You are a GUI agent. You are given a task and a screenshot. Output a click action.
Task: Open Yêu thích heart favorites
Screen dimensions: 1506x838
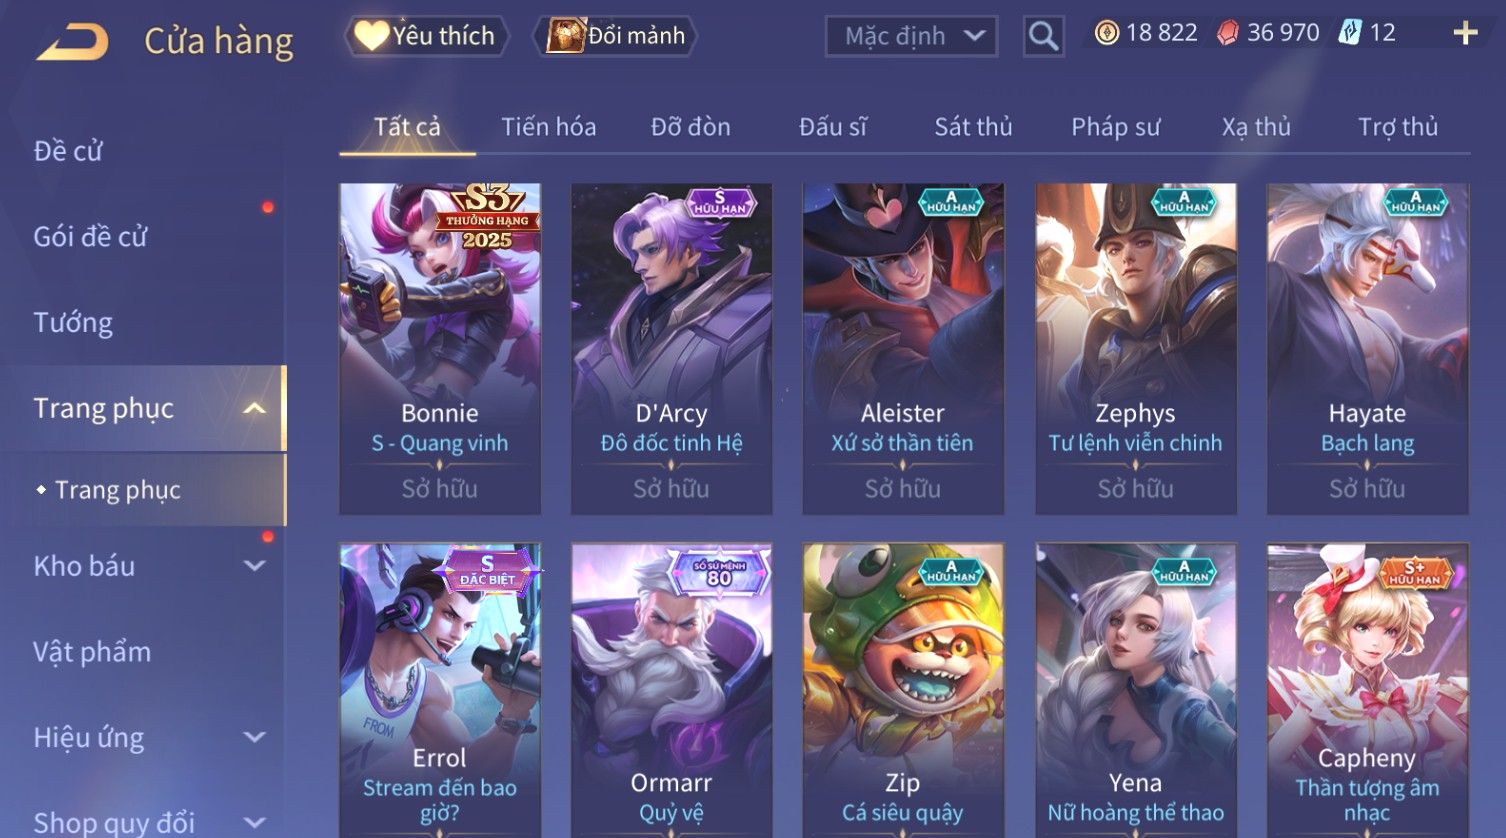tap(426, 36)
